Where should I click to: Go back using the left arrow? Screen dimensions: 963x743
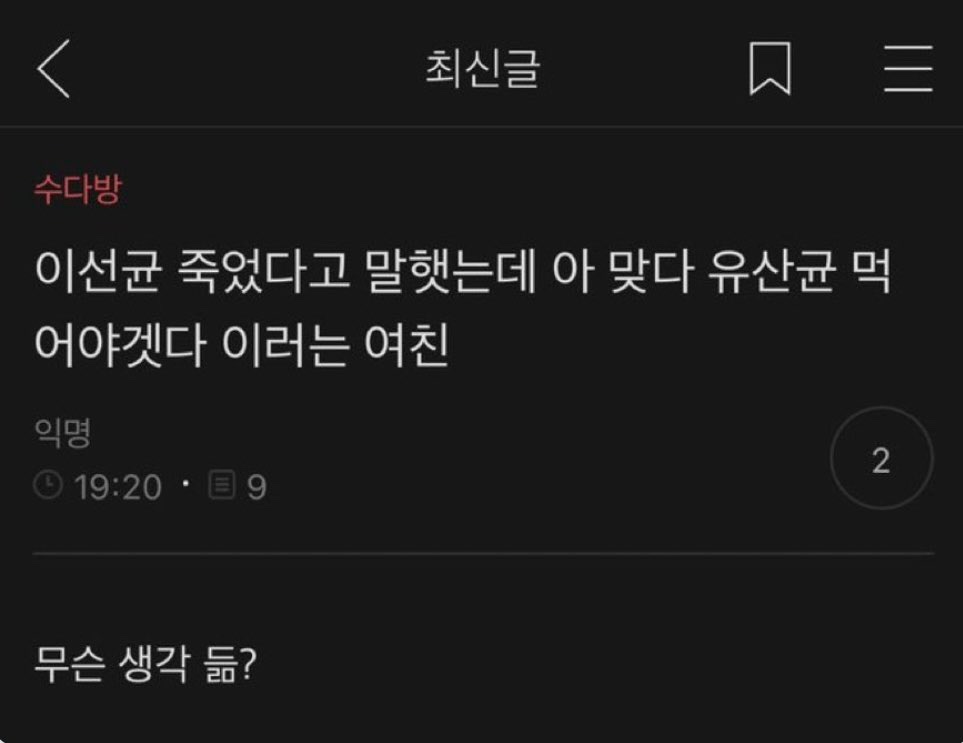pos(54,68)
